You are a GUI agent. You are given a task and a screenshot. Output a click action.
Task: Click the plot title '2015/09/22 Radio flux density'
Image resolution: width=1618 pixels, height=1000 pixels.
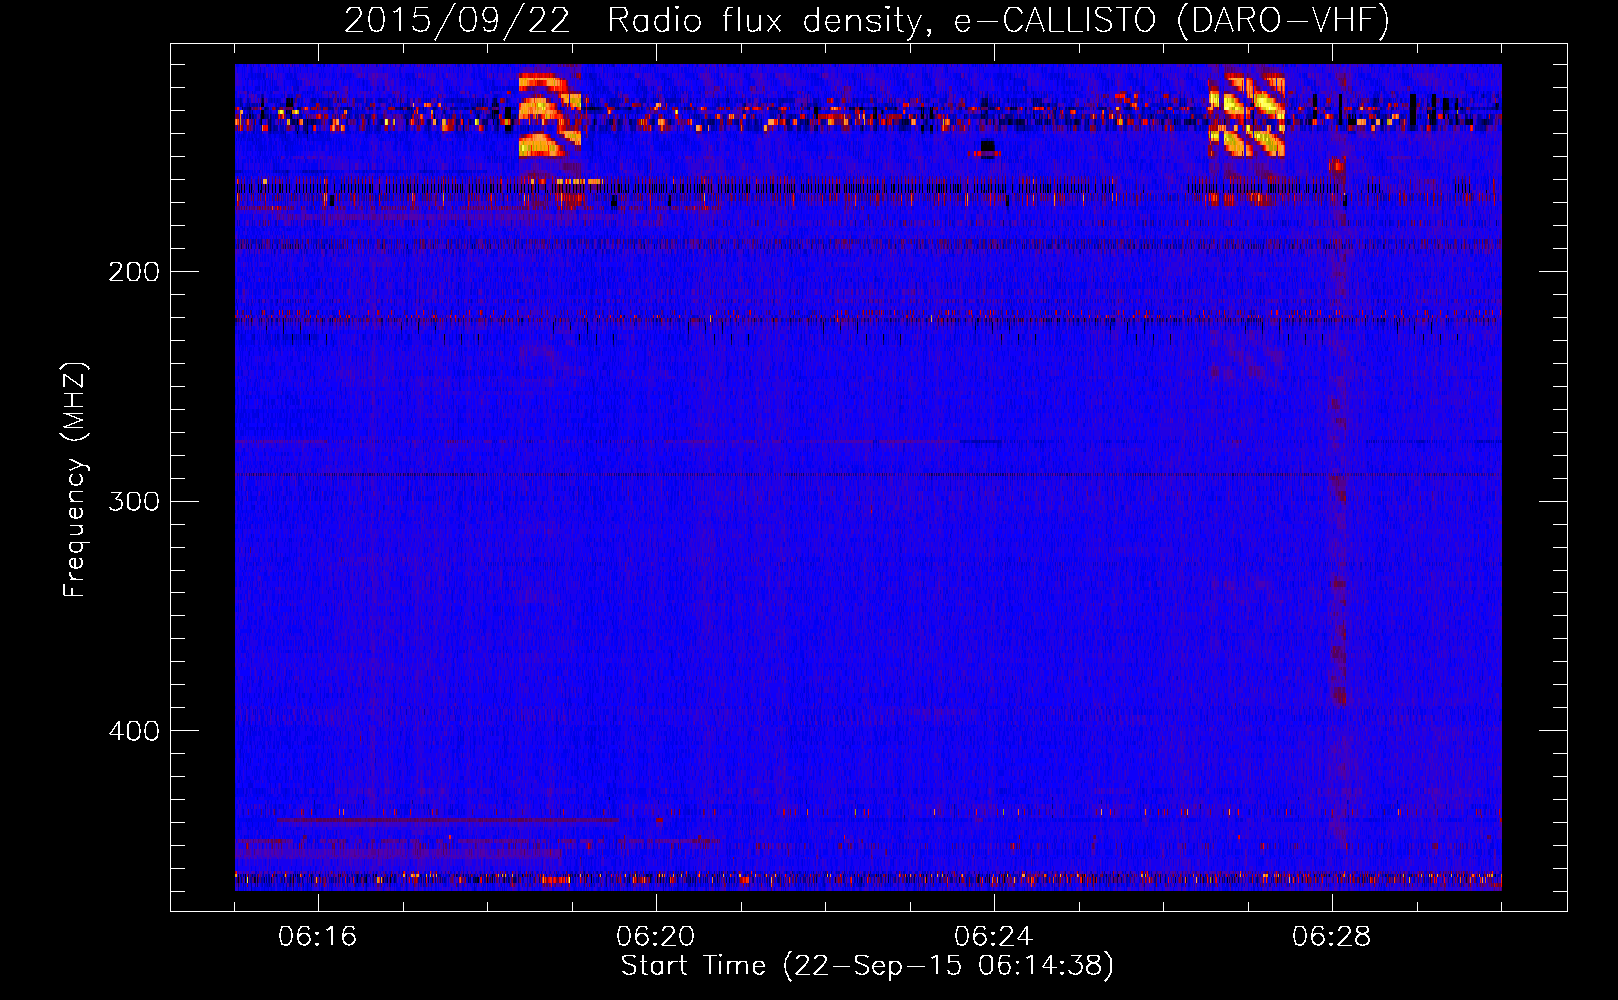pyautogui.click(x=867, y=20)
